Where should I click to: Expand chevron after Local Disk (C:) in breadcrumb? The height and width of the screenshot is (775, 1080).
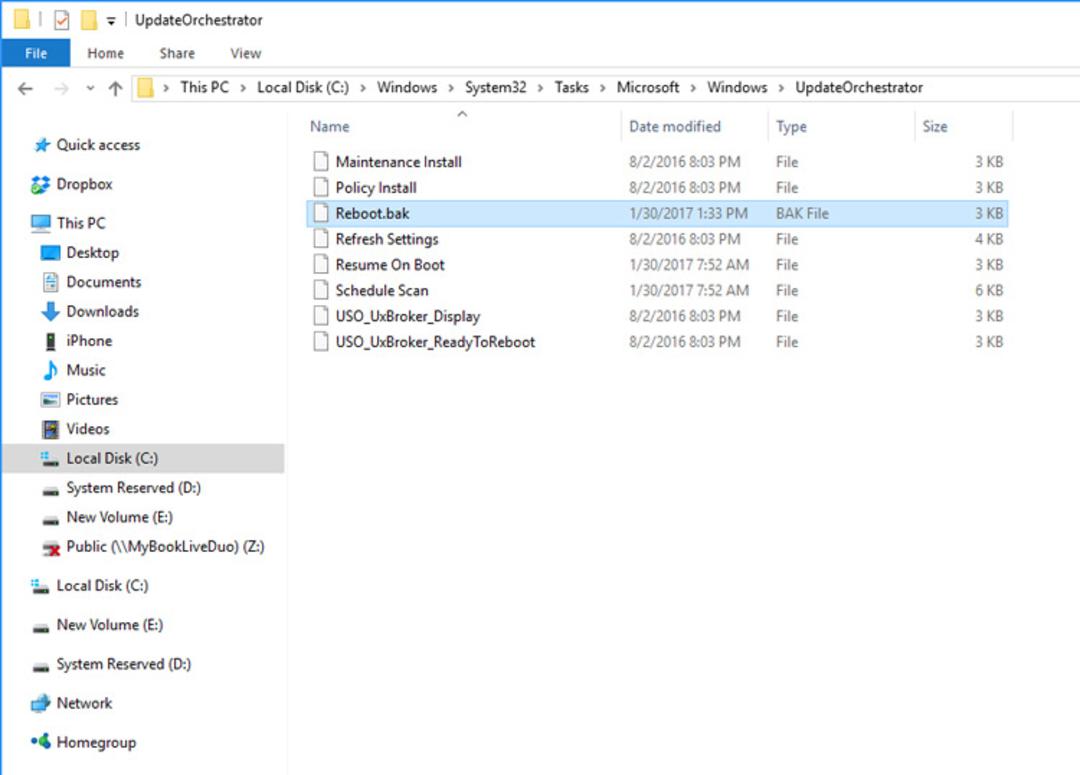tap(363, 88)
